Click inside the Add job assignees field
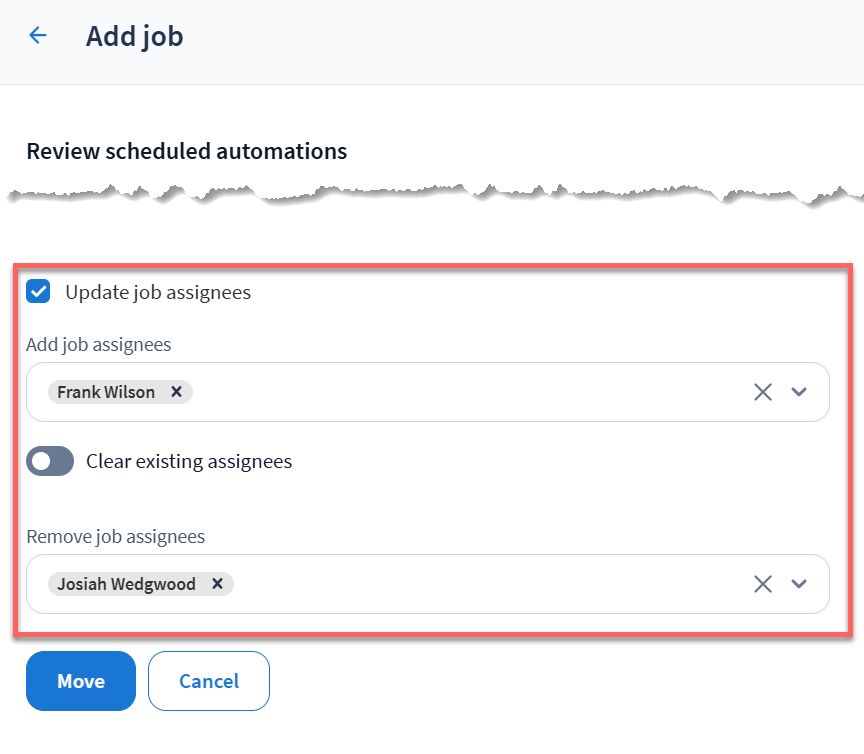This screenshot has height=754, width=864. point(460,392)
